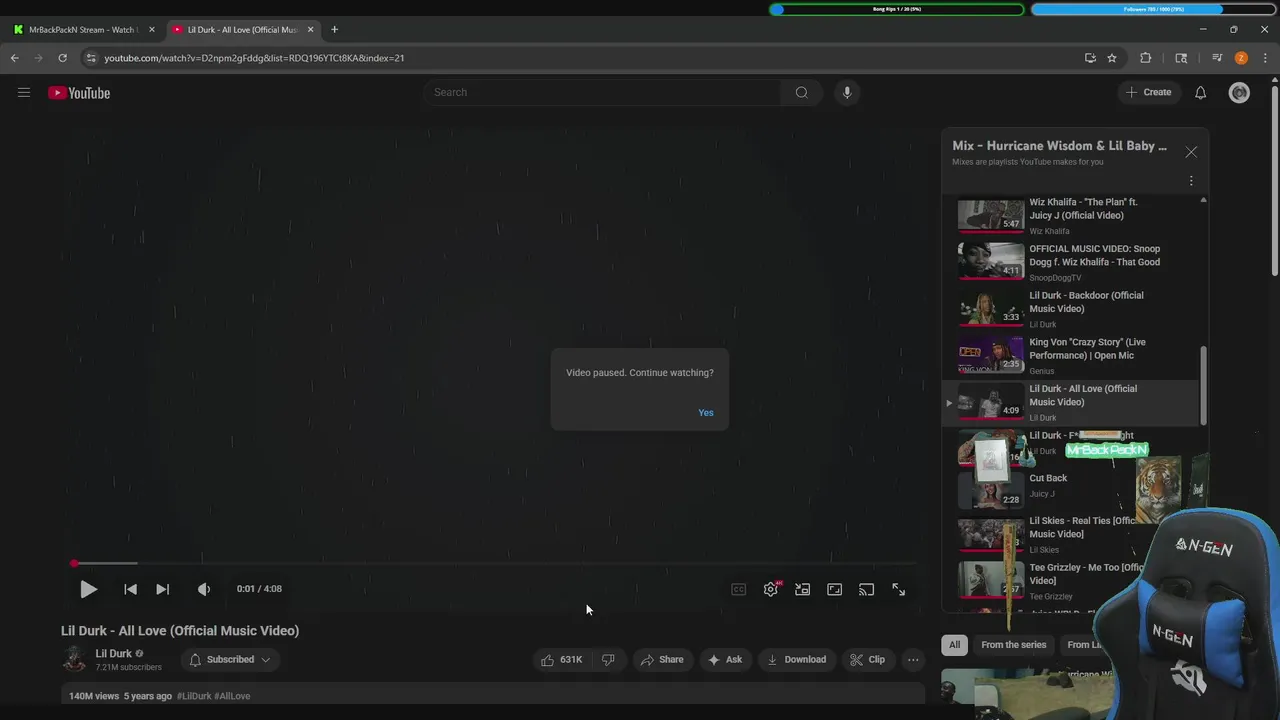
Task: Click the Ask button
Action: click(x=724, y=660)
